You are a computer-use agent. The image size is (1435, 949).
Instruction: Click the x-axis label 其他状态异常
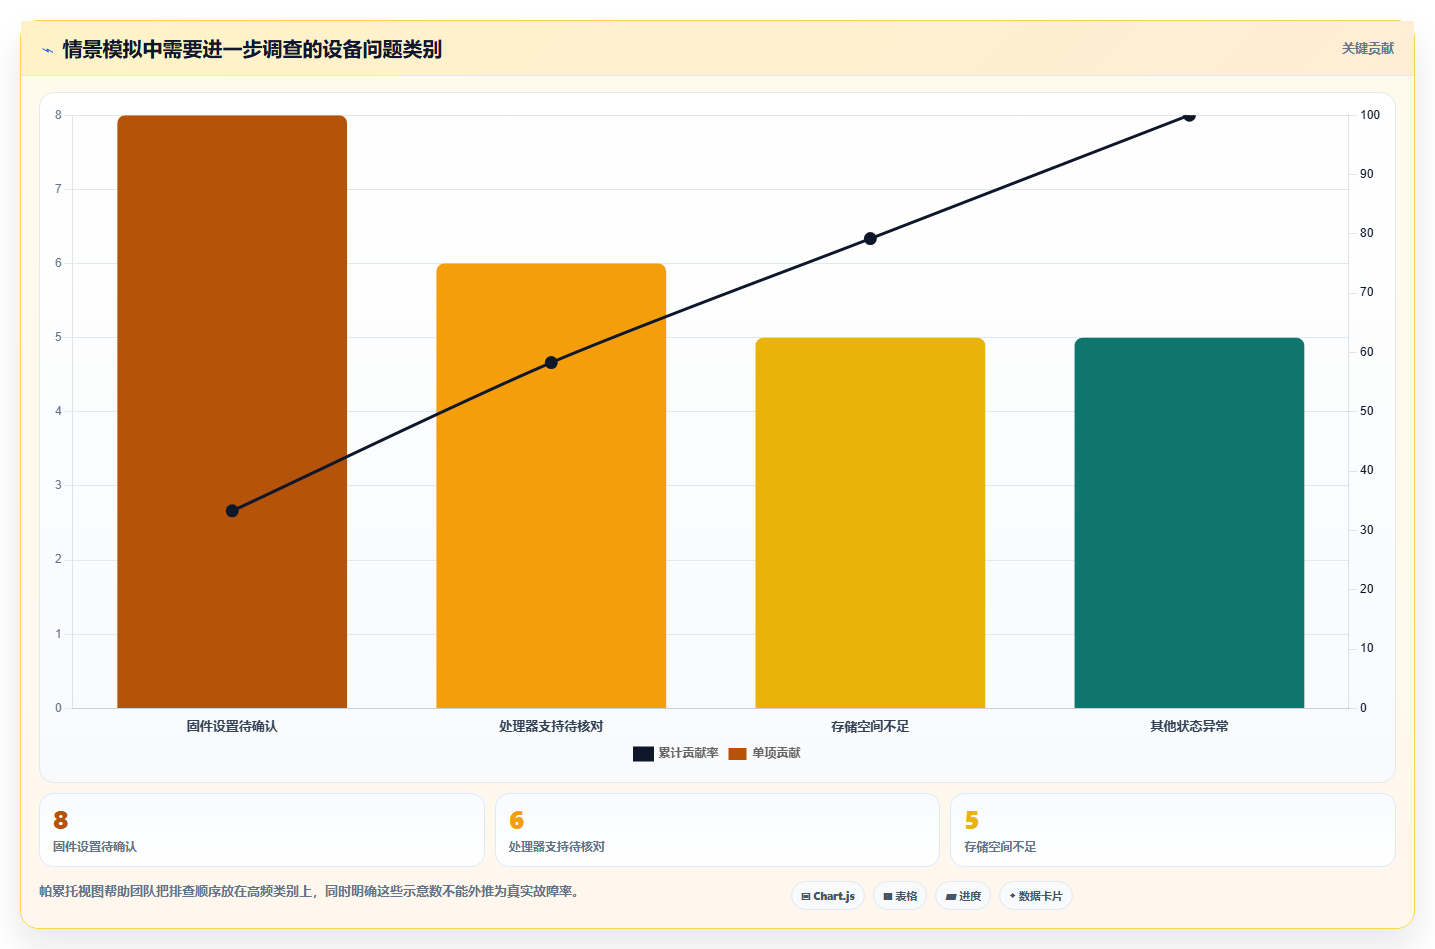(1189, 726)
